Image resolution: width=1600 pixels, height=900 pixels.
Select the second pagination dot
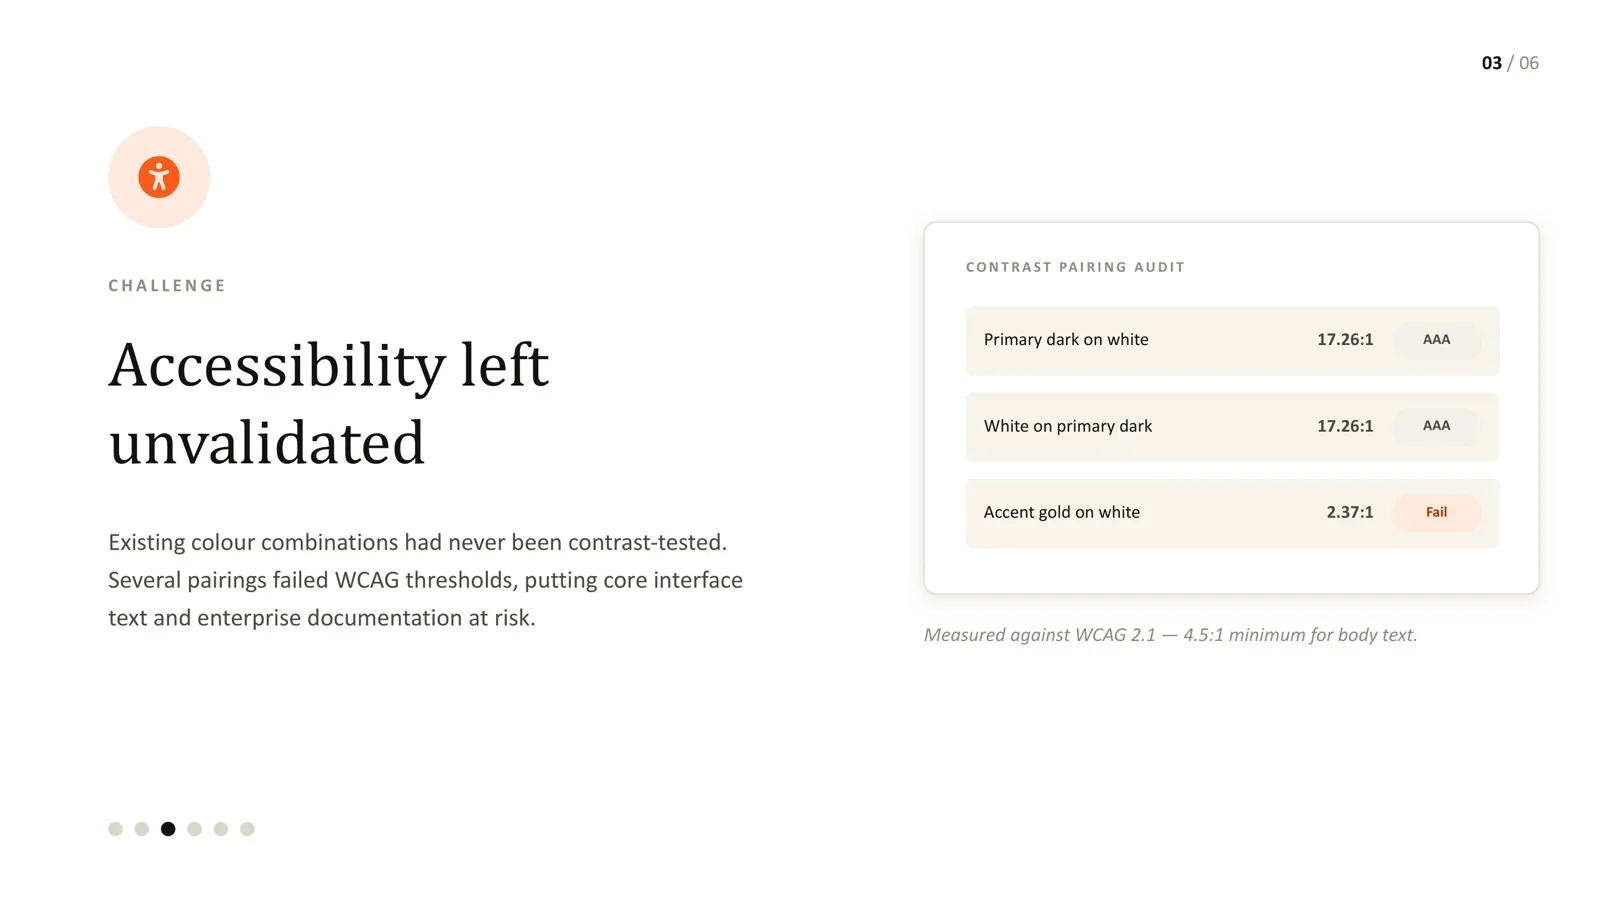(142, 829)
